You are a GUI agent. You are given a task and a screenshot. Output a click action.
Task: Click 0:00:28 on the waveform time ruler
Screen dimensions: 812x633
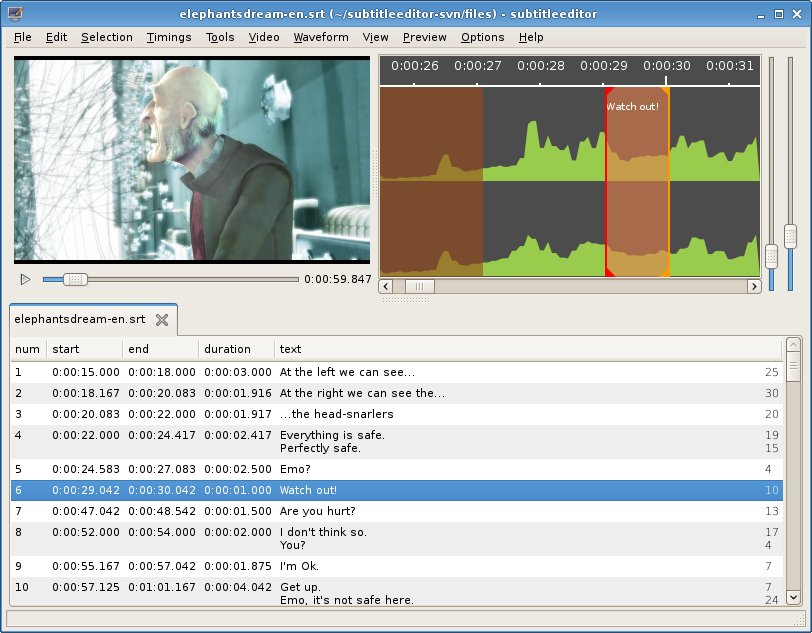pyautogui.click(x=541, y=66)
